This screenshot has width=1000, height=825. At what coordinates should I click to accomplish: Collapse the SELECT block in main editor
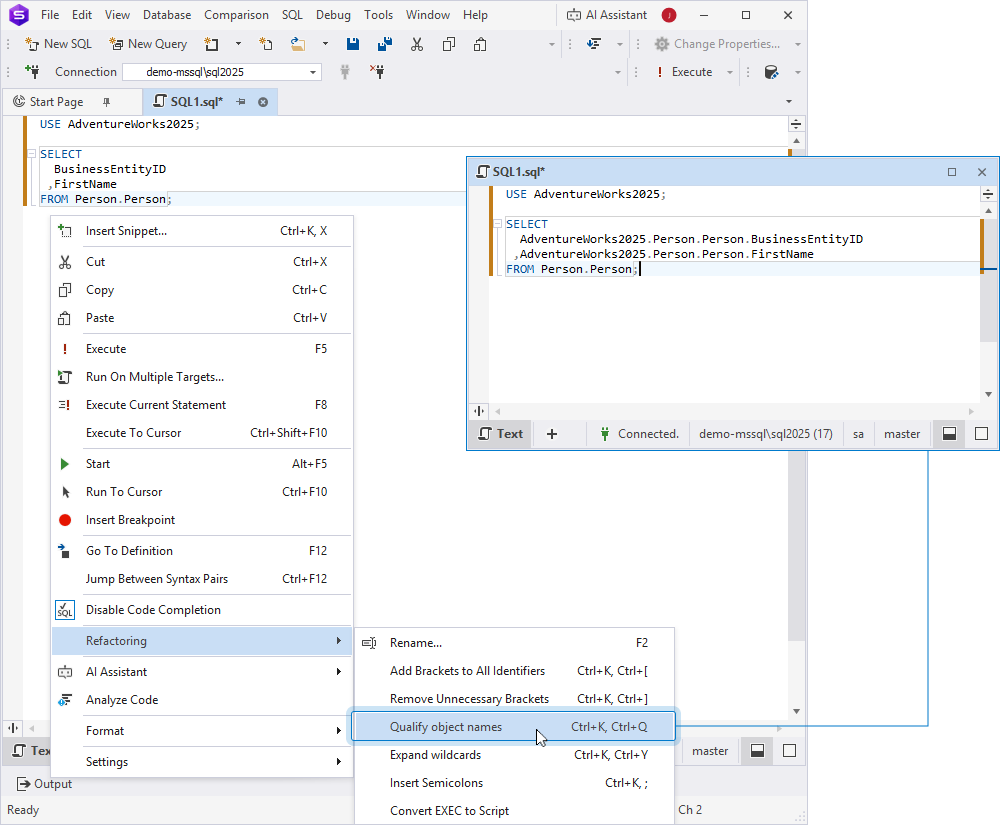tap(31, 154)
